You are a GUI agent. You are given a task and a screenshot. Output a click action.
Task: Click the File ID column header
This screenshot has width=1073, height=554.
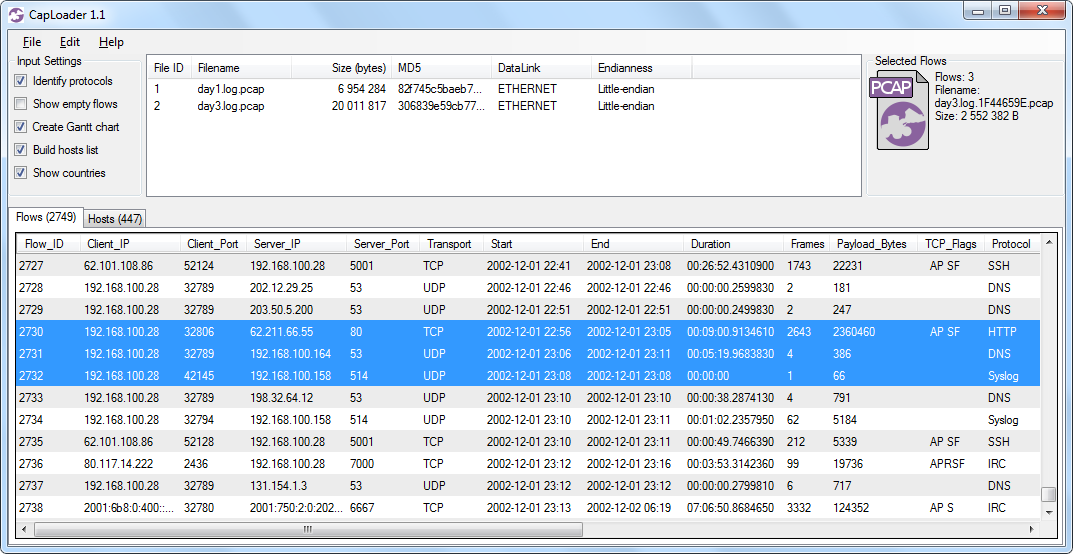pos(169,68)
